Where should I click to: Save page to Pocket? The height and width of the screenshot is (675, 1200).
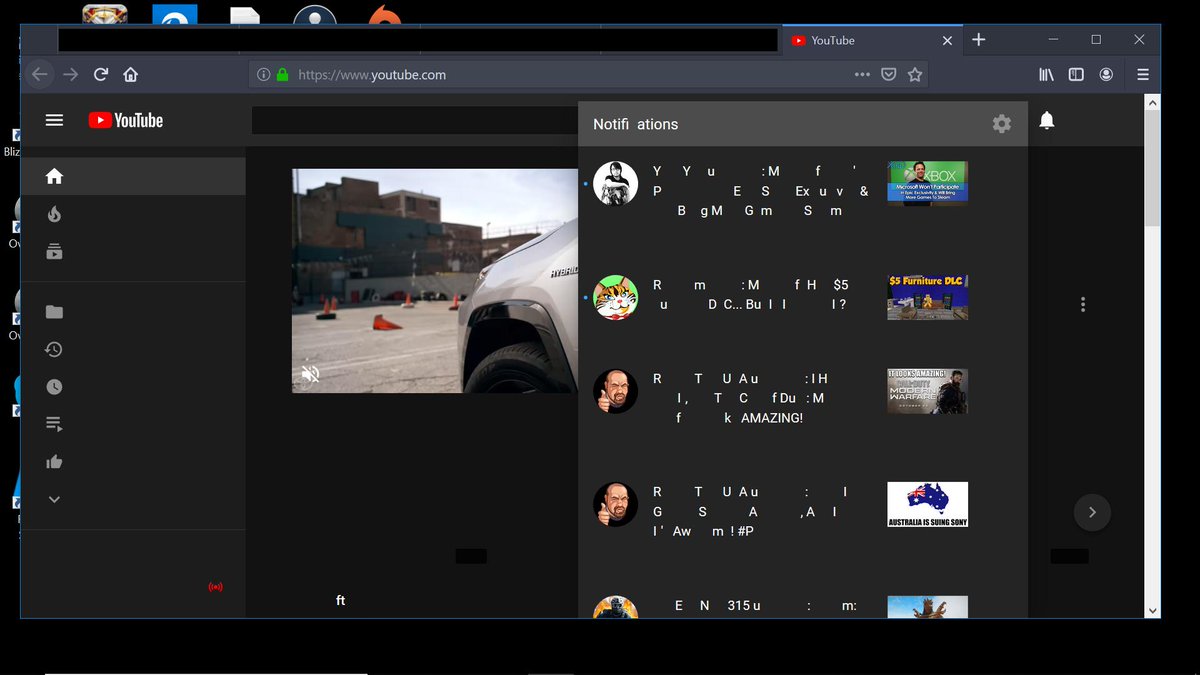[x=888, y=75]
